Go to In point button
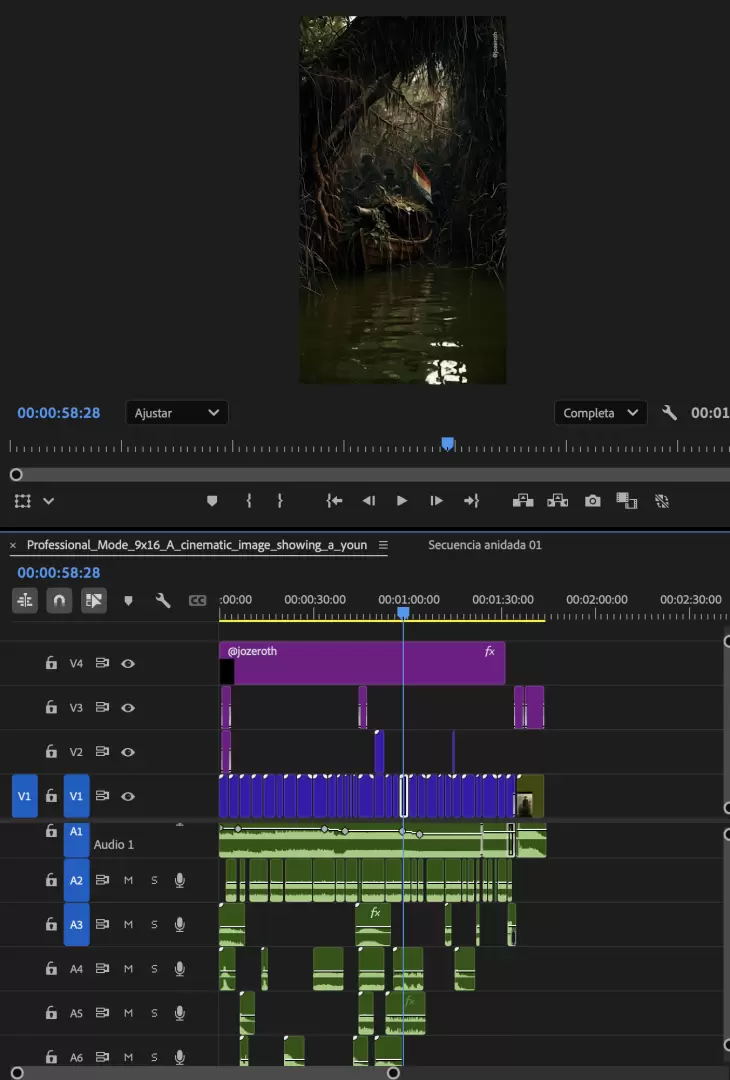This screenshot has width=730, height=1080. (x=334, y=501)
